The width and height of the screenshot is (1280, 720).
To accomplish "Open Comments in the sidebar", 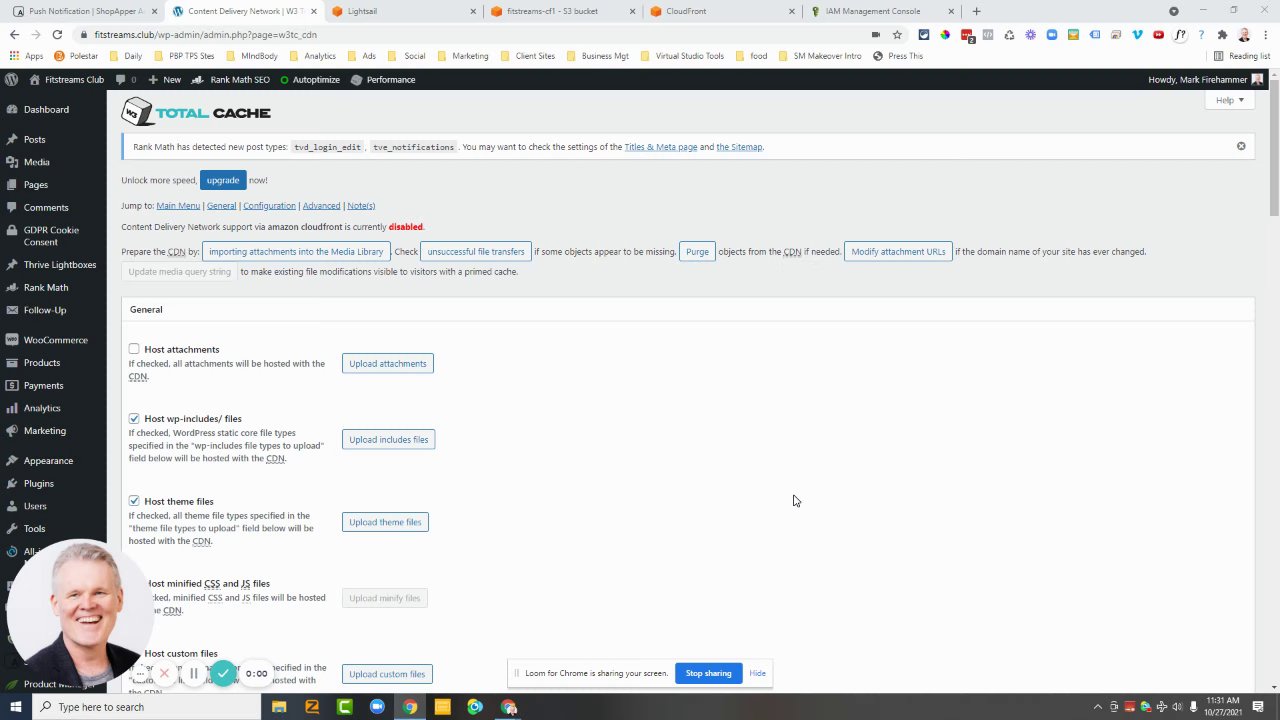I will 46,207.
